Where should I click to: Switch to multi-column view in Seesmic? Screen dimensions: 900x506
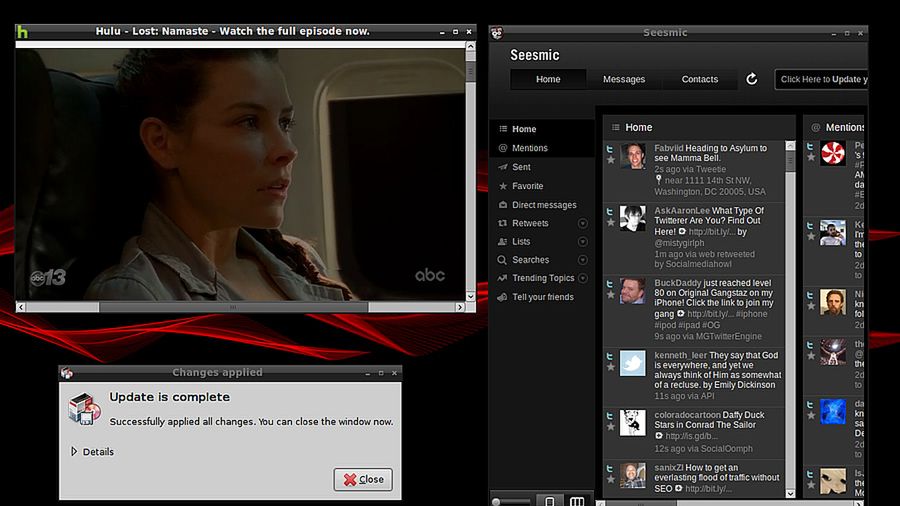click(576, 501)
